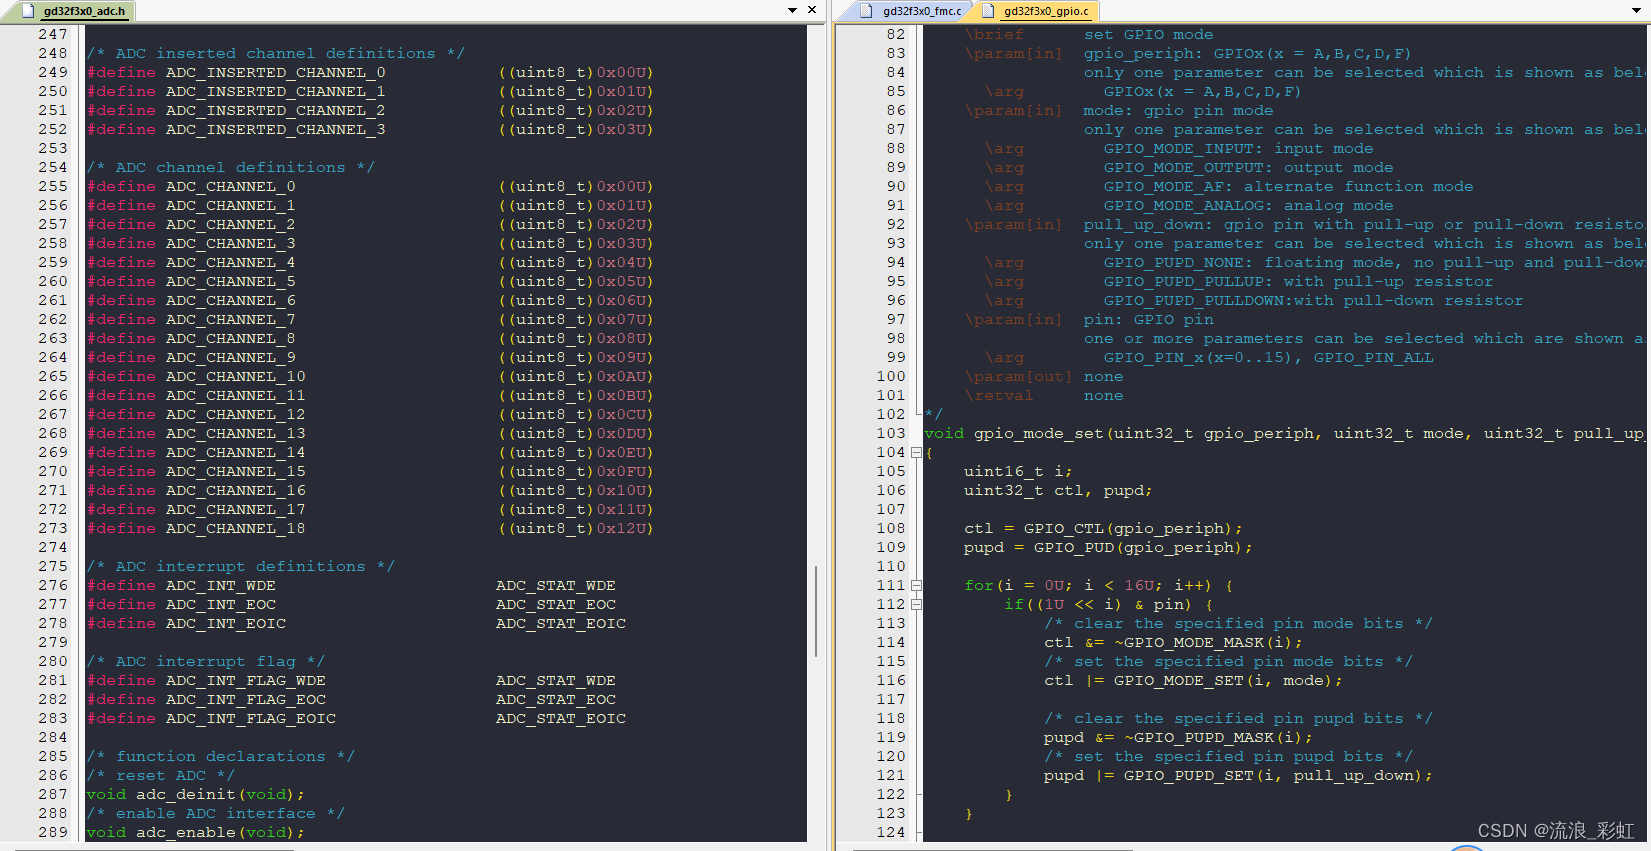Image resolution: width=1651 pixels, height=851 pixels.
Task: Click the 'GPIO_MODE_AF: alternate function mode' comment
Action: 1288,187
